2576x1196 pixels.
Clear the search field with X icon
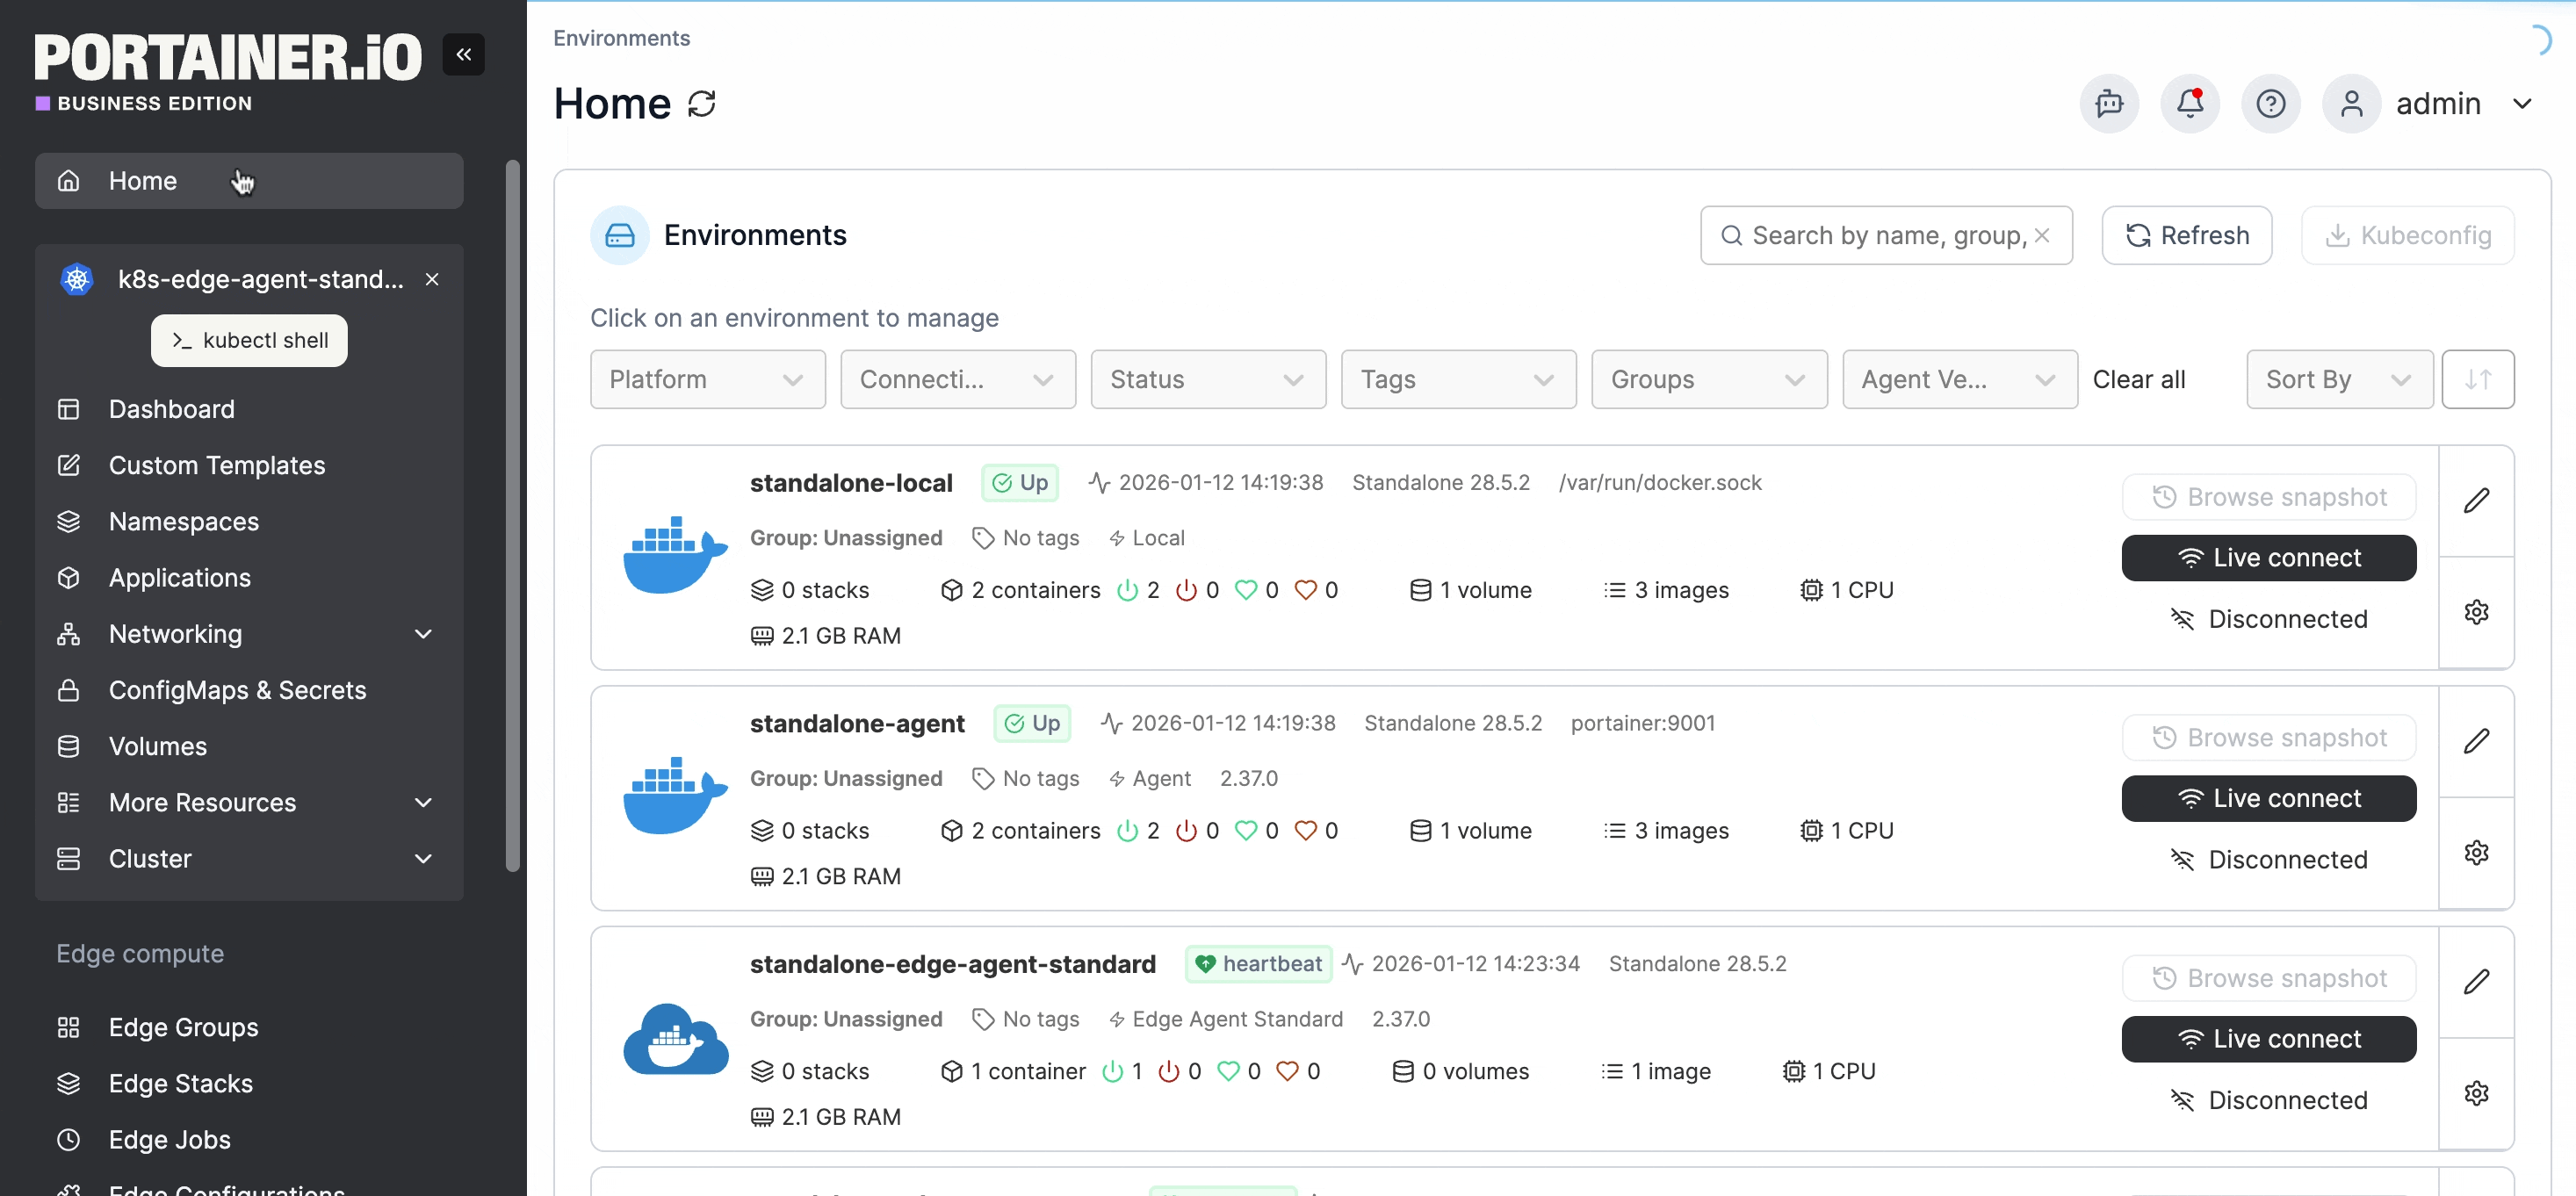[2042, 235]
